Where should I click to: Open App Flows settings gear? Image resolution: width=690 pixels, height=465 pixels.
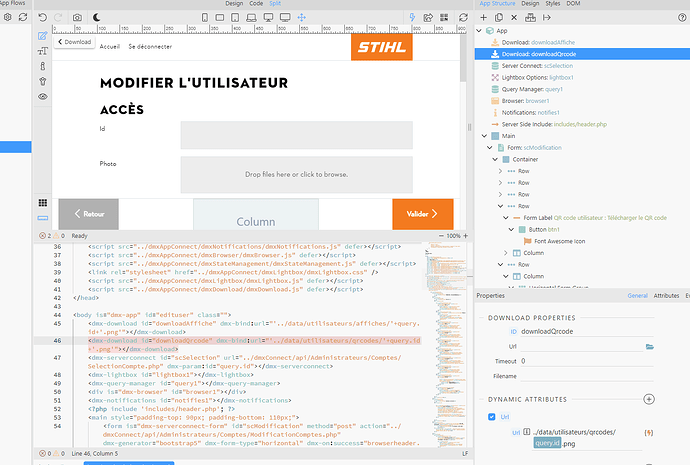pyautogui.click(x=8, y=18)
